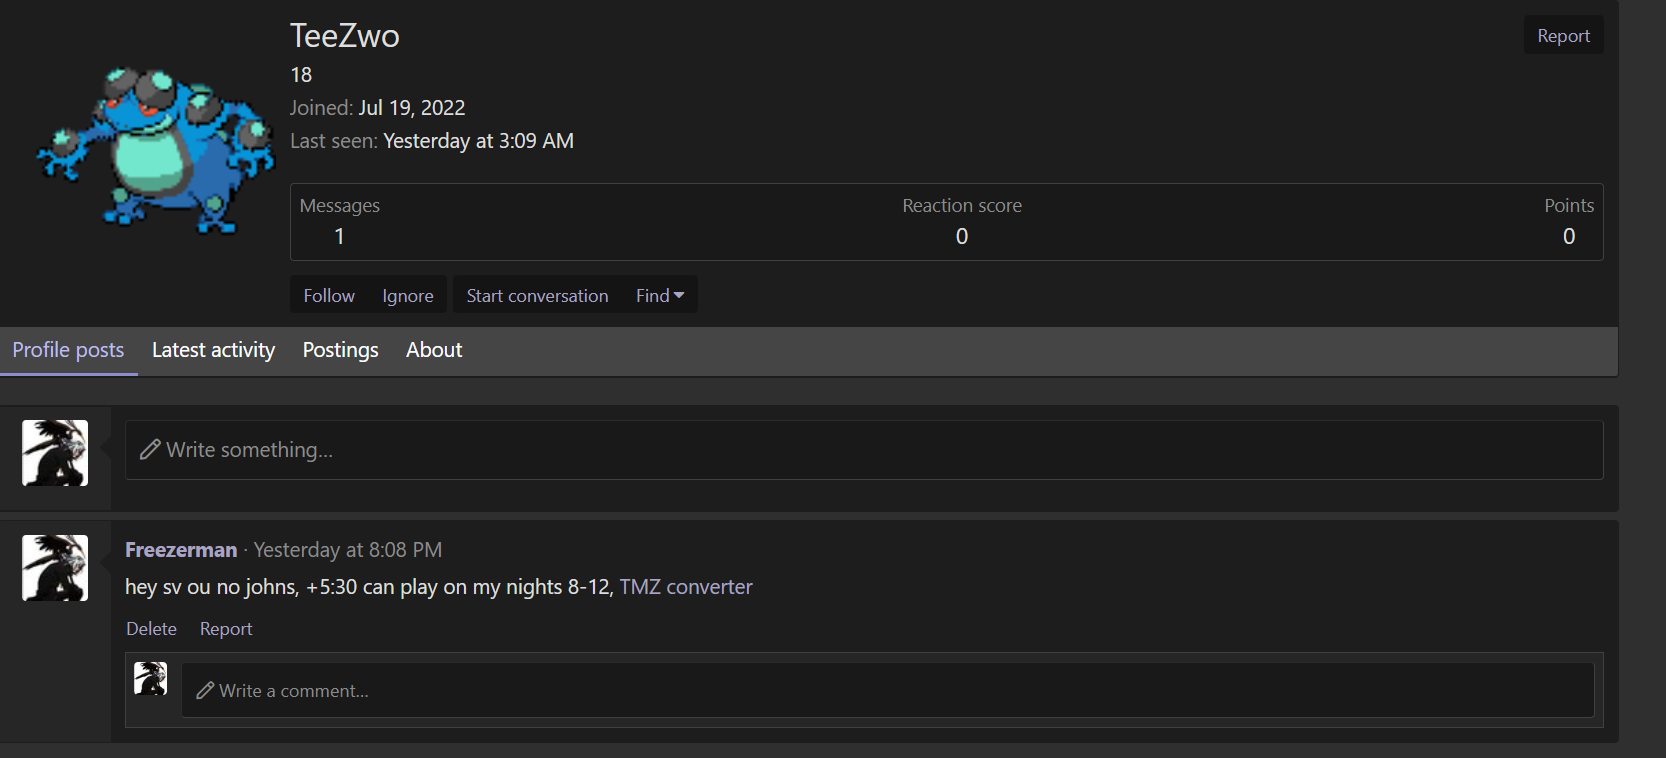Click TeeZwo's Pokémon profile avatar
The width and height of the screenshot is (1666, 758).
pos(155,150)
